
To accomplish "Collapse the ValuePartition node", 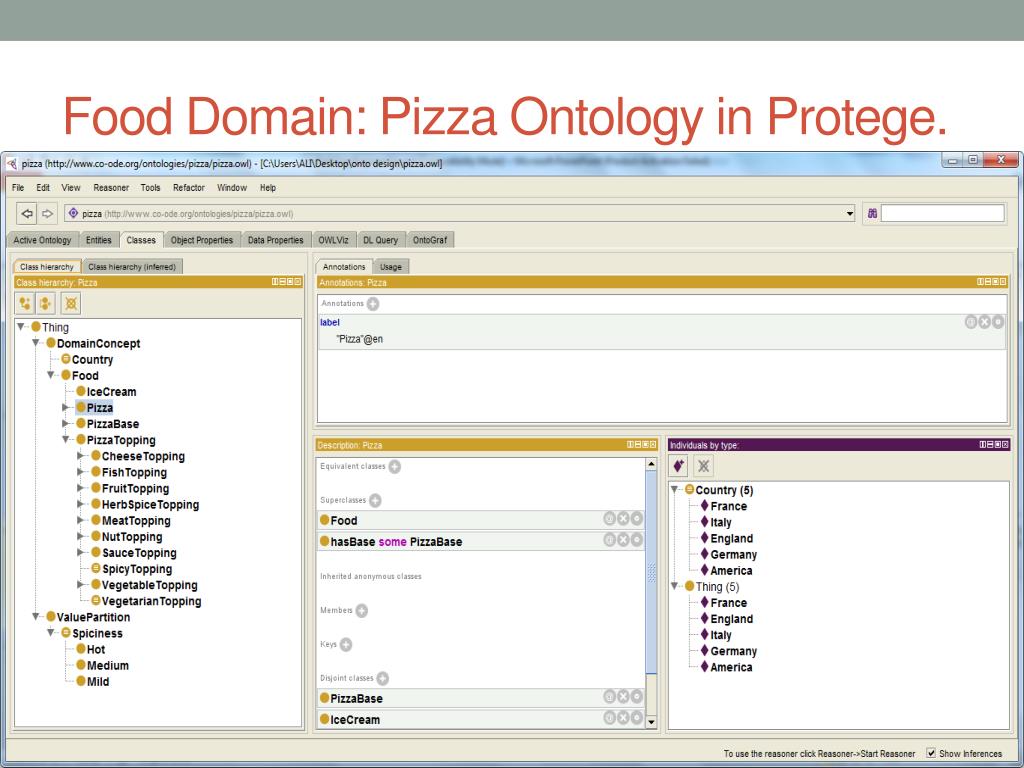I will (x=36, y=616).
